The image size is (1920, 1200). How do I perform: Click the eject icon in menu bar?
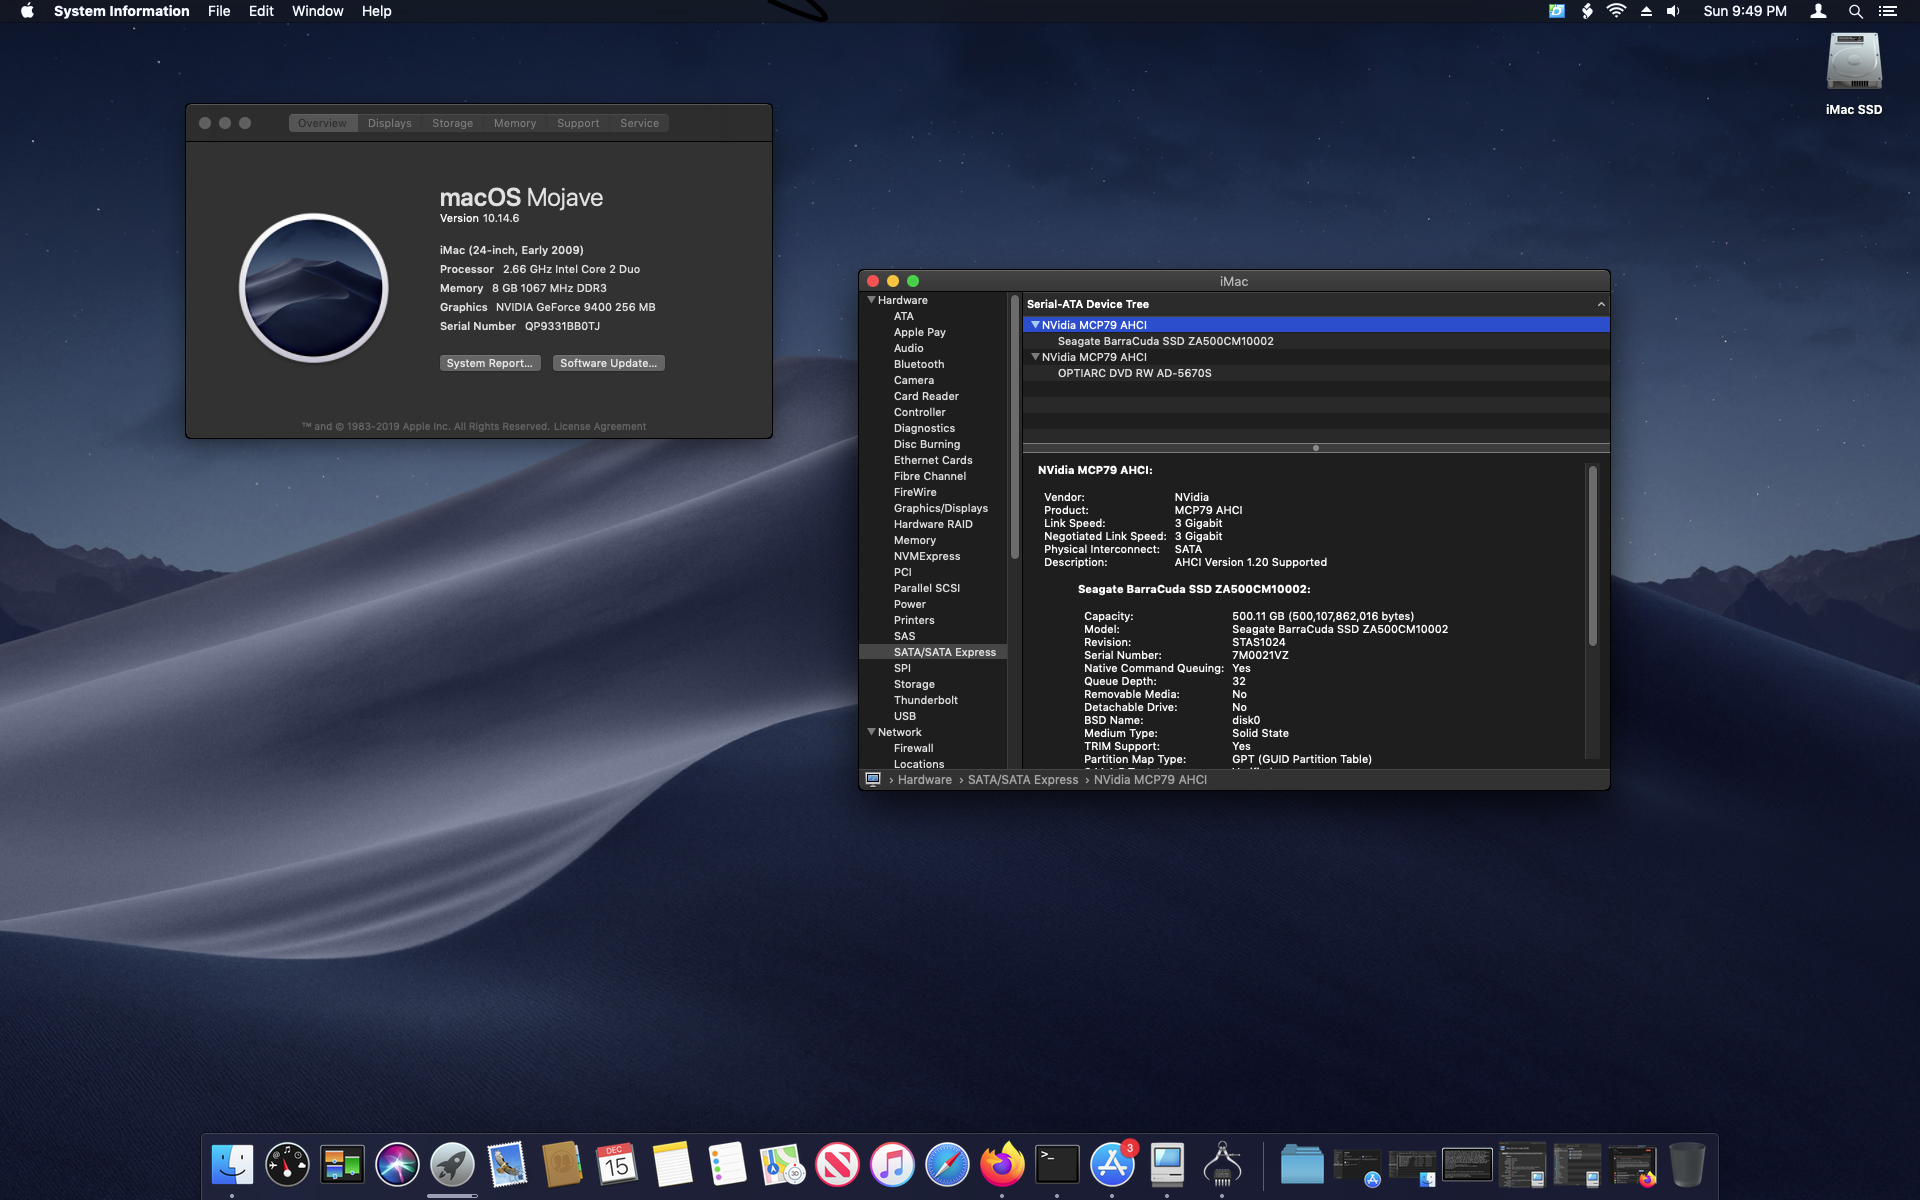(x=1646, y=11)
